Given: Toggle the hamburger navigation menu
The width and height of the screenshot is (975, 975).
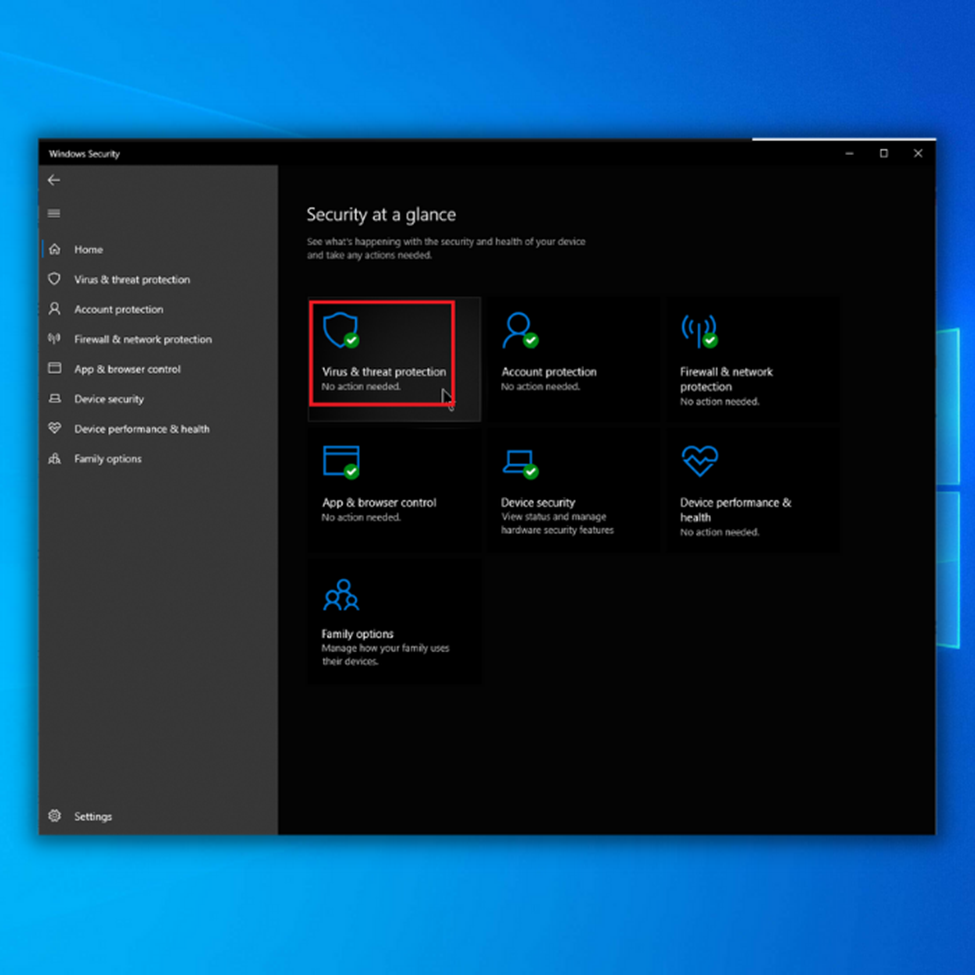Looking at the screenshot, I should pyautogui.click(x=54, y=213).
